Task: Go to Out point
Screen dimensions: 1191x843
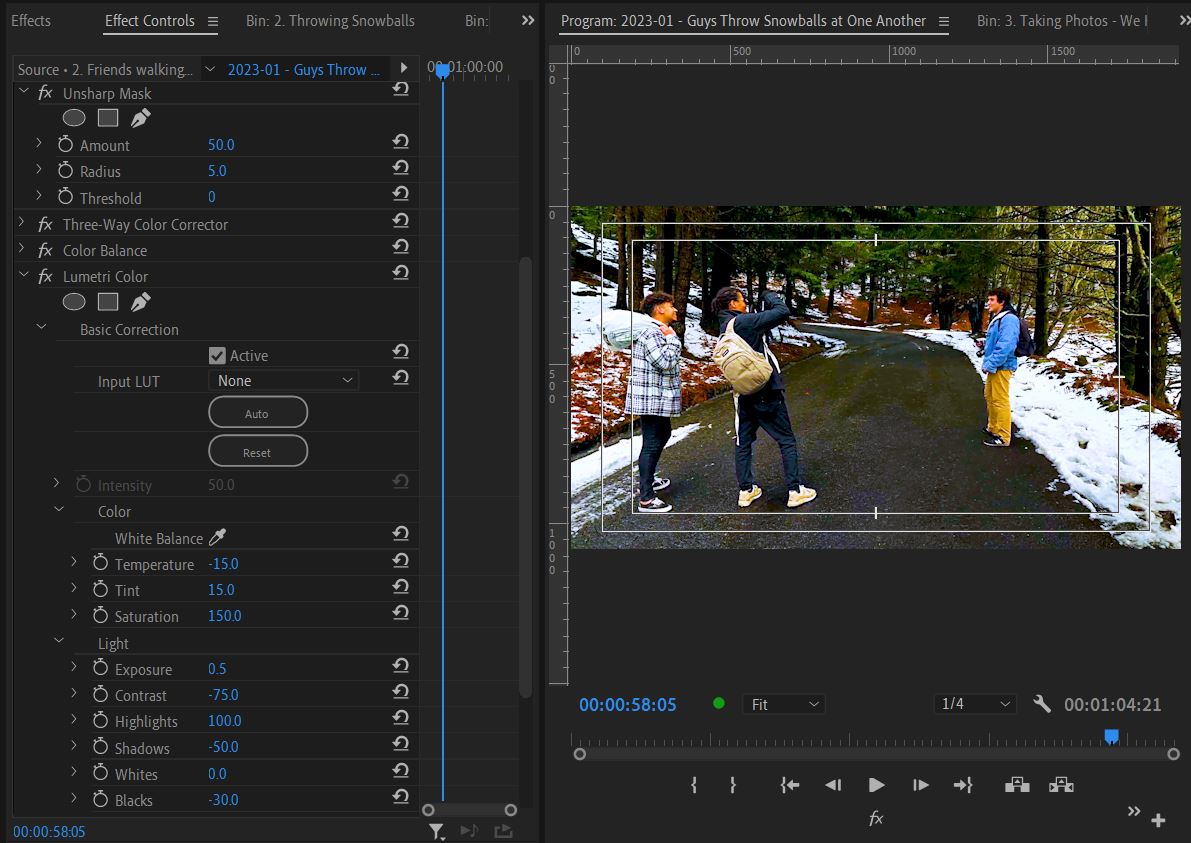Action: pyautogui.click(x=963, y=785)
